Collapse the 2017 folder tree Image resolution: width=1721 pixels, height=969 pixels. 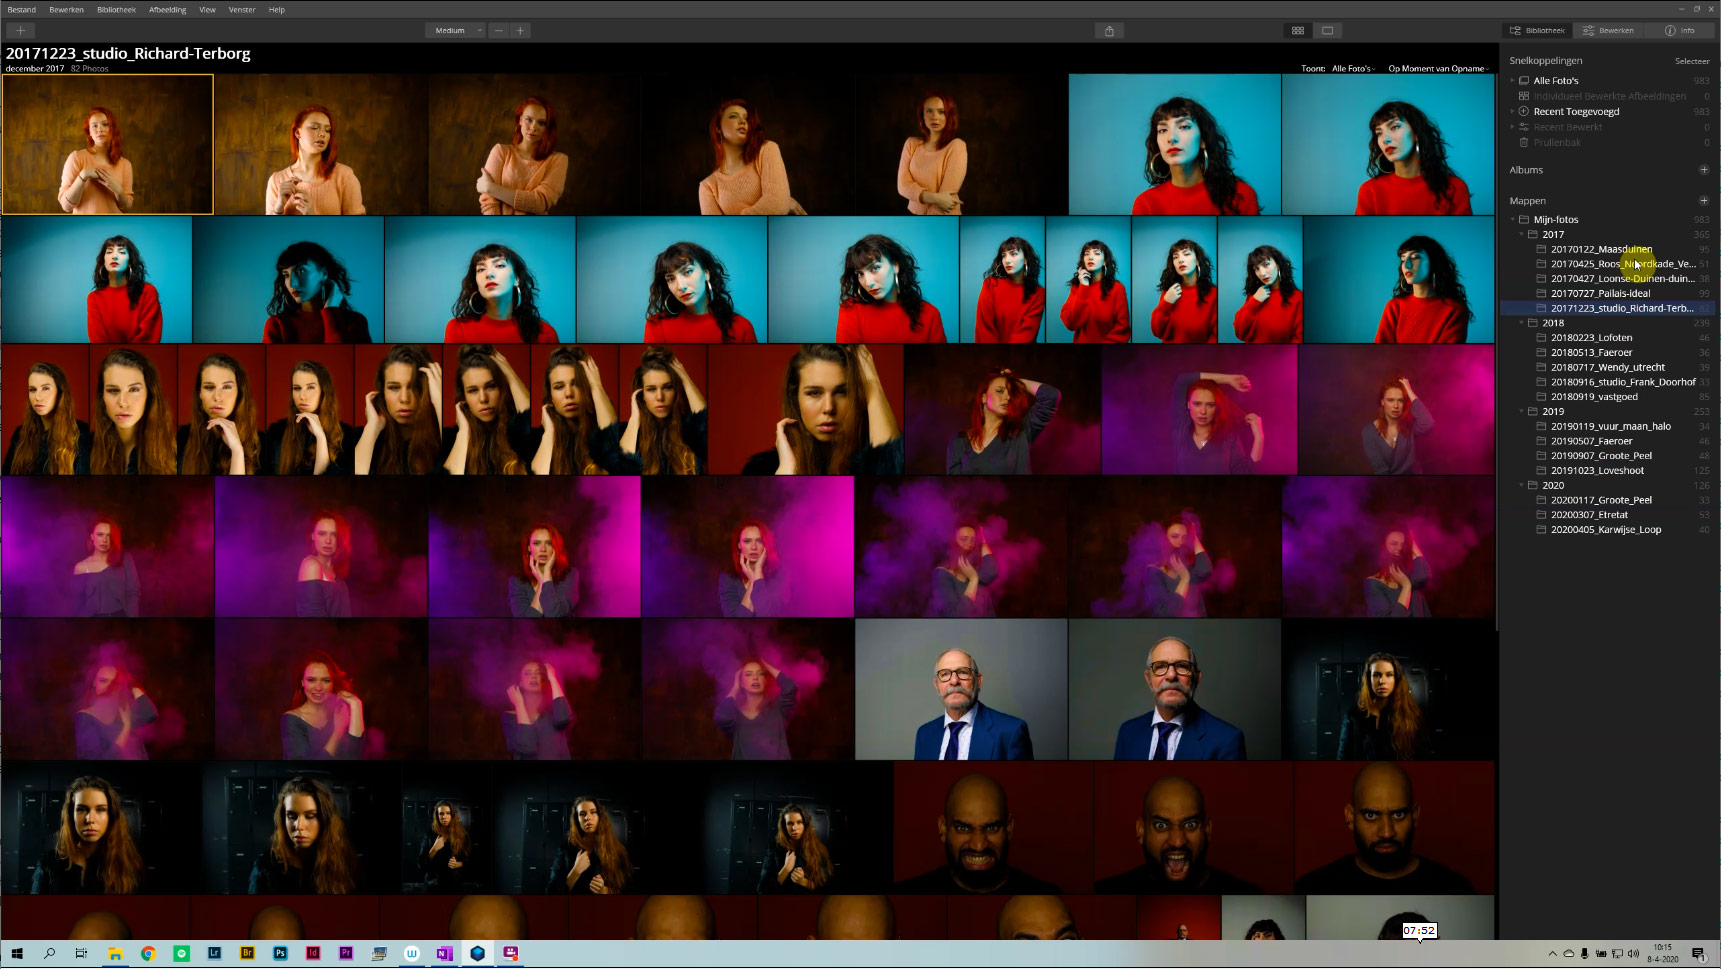1522,235
